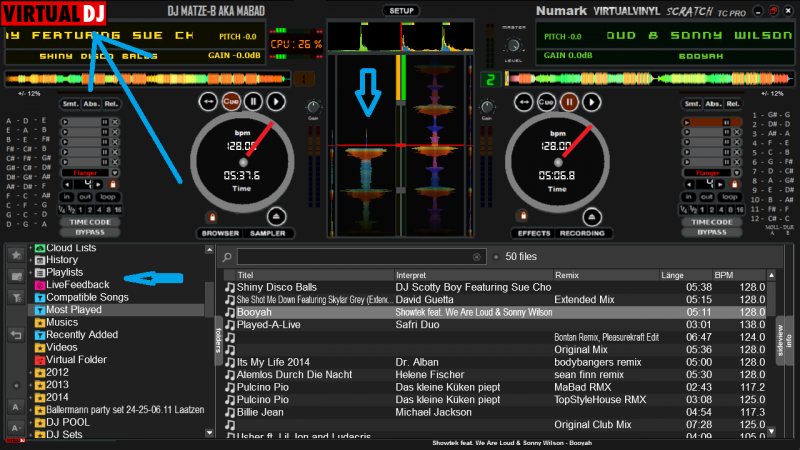Open the favorites star sidebar icon
The width and height of the screenshot is (800, 450).
coord(16,255)
